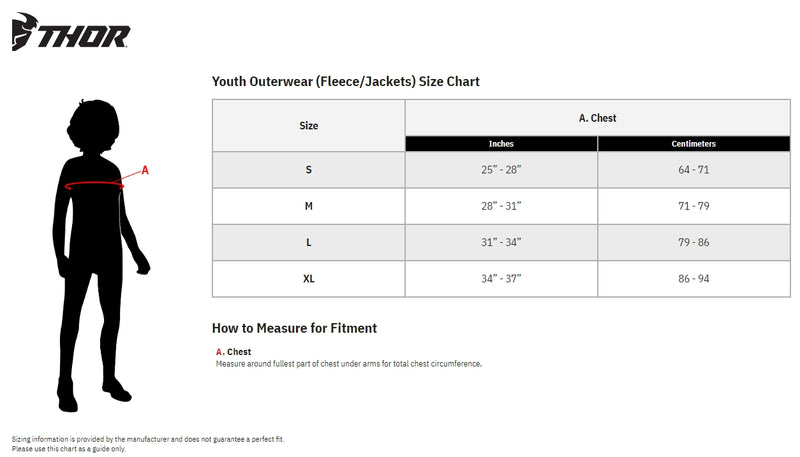
Task: Click the 25" - 28" inches cell
Action: pyautogui.click(x=501, y=169)
